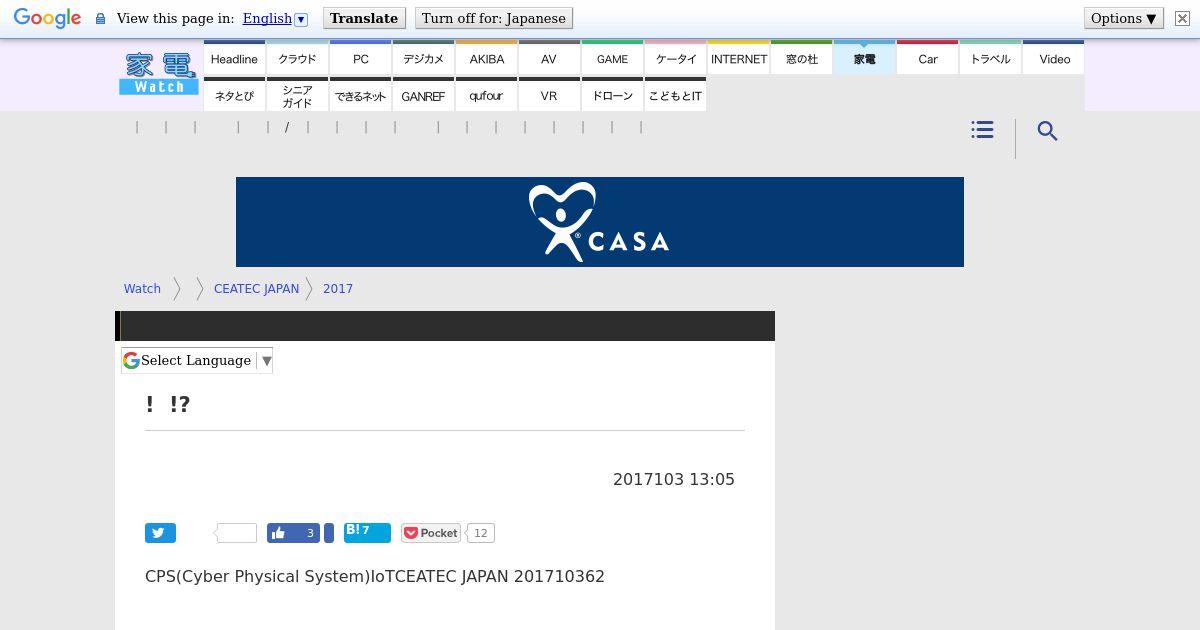The image size is (1200, 630).
Task: Open the ドローン tab
Action: point(612,95)
